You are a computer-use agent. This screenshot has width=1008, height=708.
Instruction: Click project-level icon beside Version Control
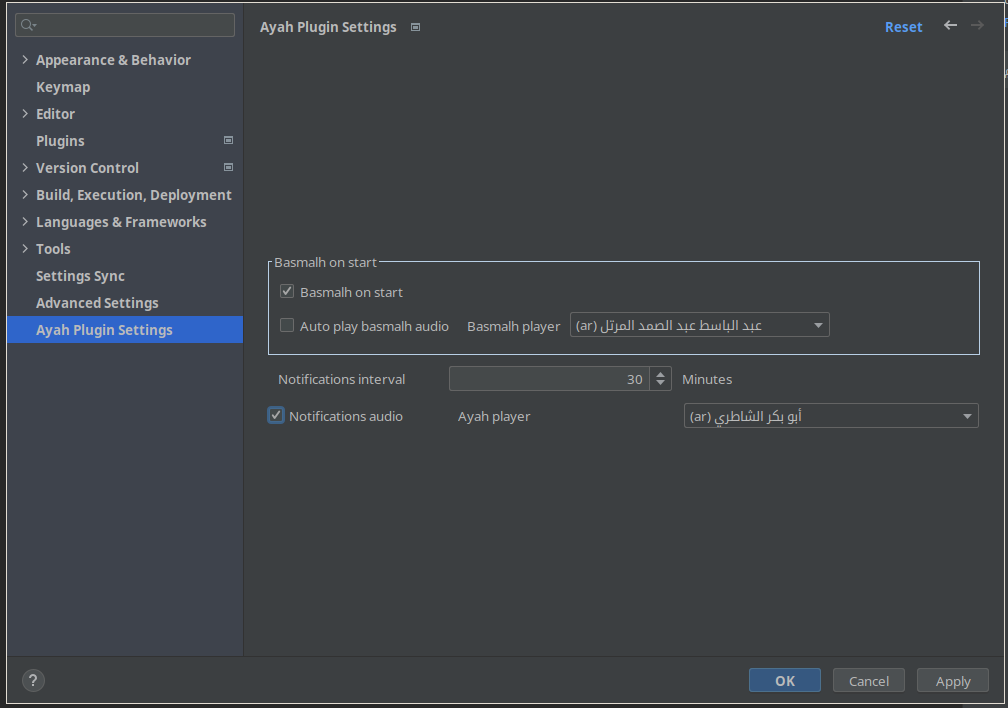tap(228, 167)
